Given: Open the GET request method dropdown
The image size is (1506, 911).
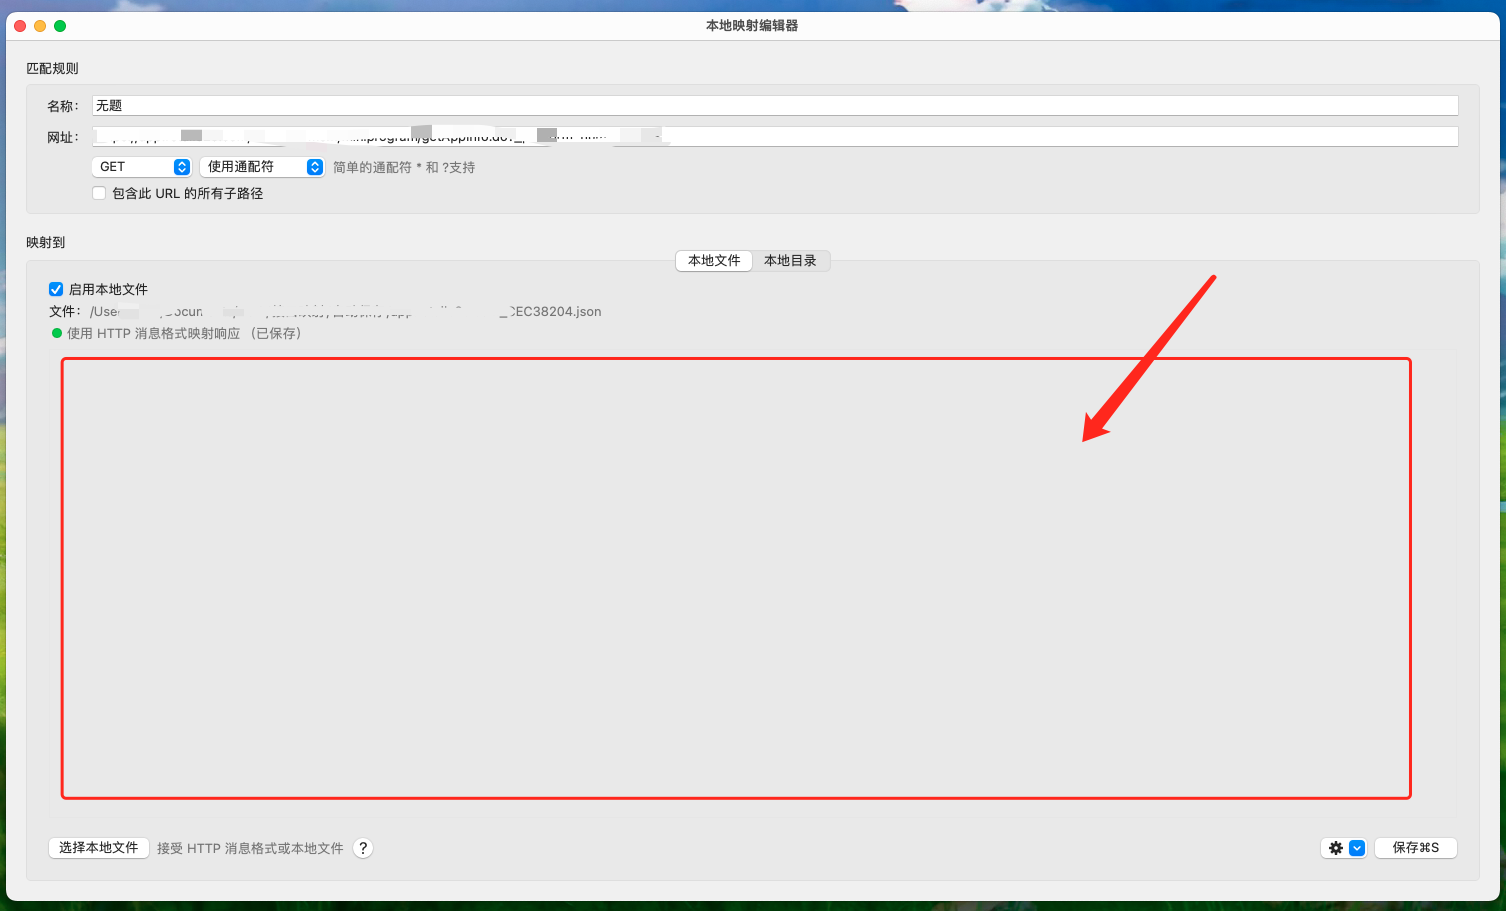Looking at the screenshot, I should click(140, 166).
